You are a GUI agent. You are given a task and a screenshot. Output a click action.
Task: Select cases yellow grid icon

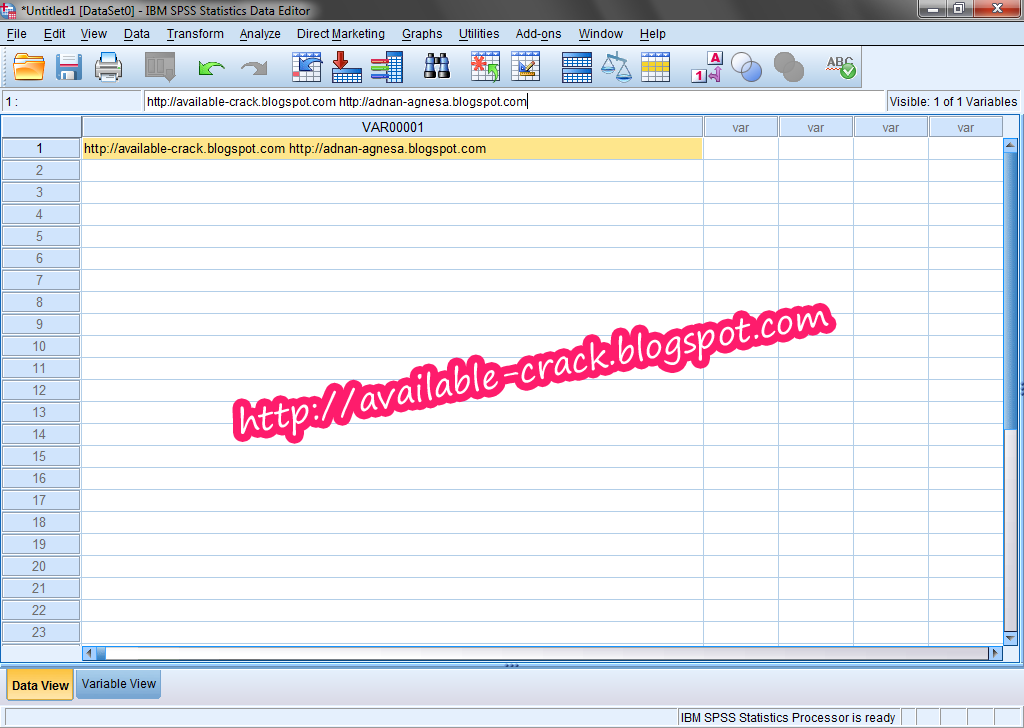coord(656,67)
